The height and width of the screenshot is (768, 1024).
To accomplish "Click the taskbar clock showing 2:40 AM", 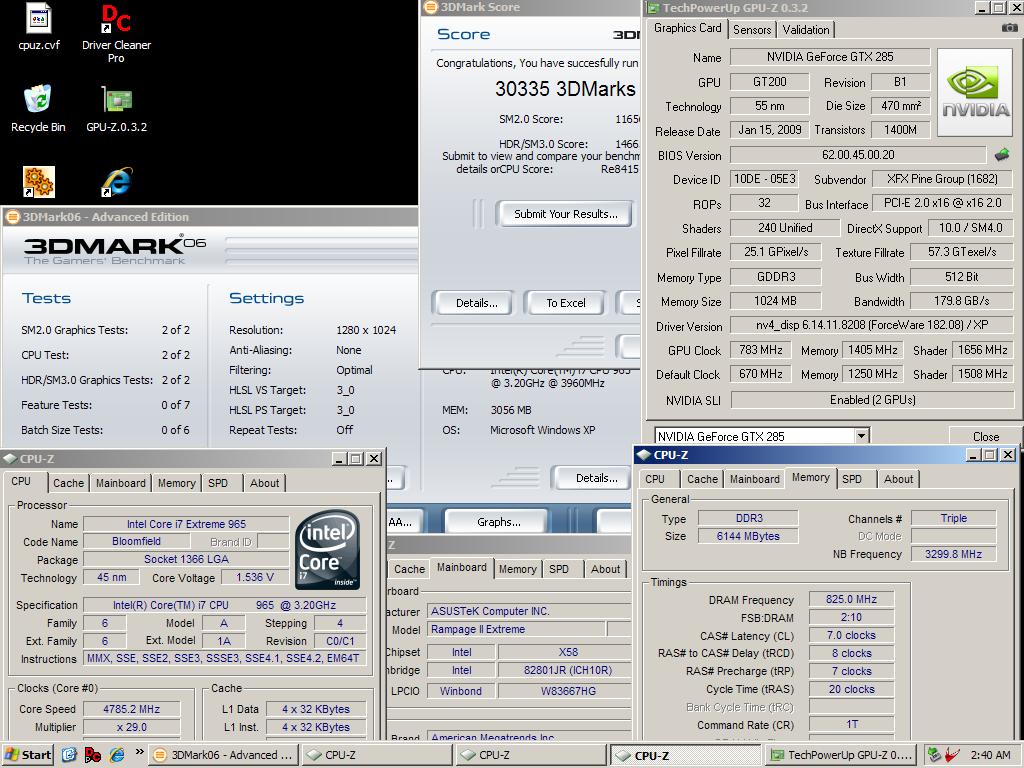I will [991, 755].
